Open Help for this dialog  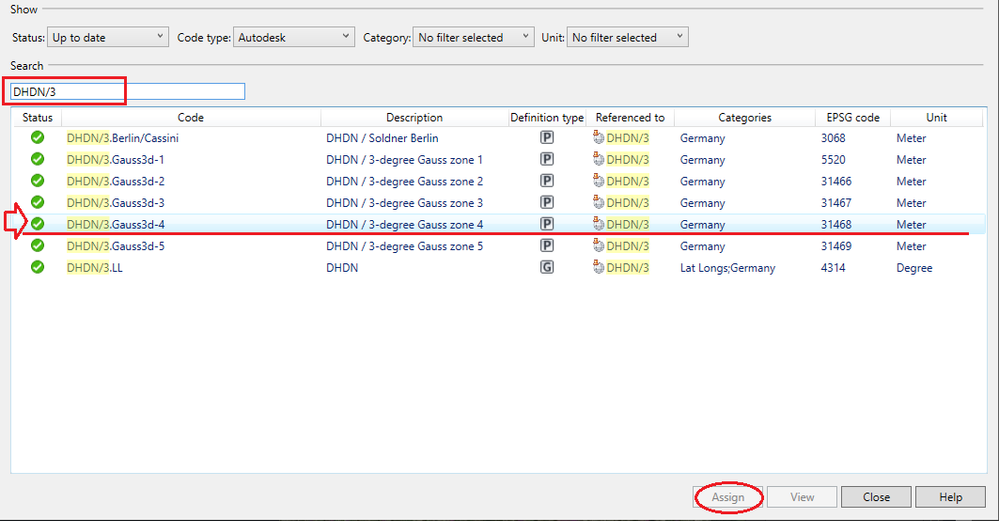951,497
